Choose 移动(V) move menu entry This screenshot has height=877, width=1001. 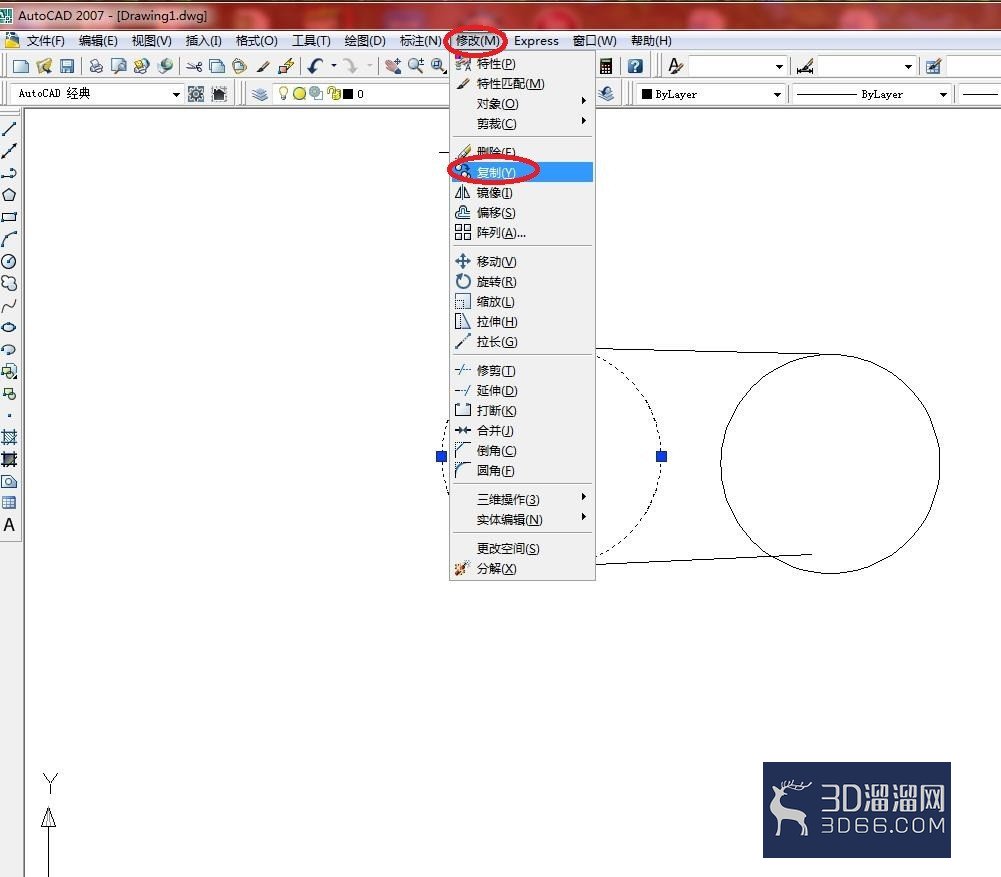point(522,262)
